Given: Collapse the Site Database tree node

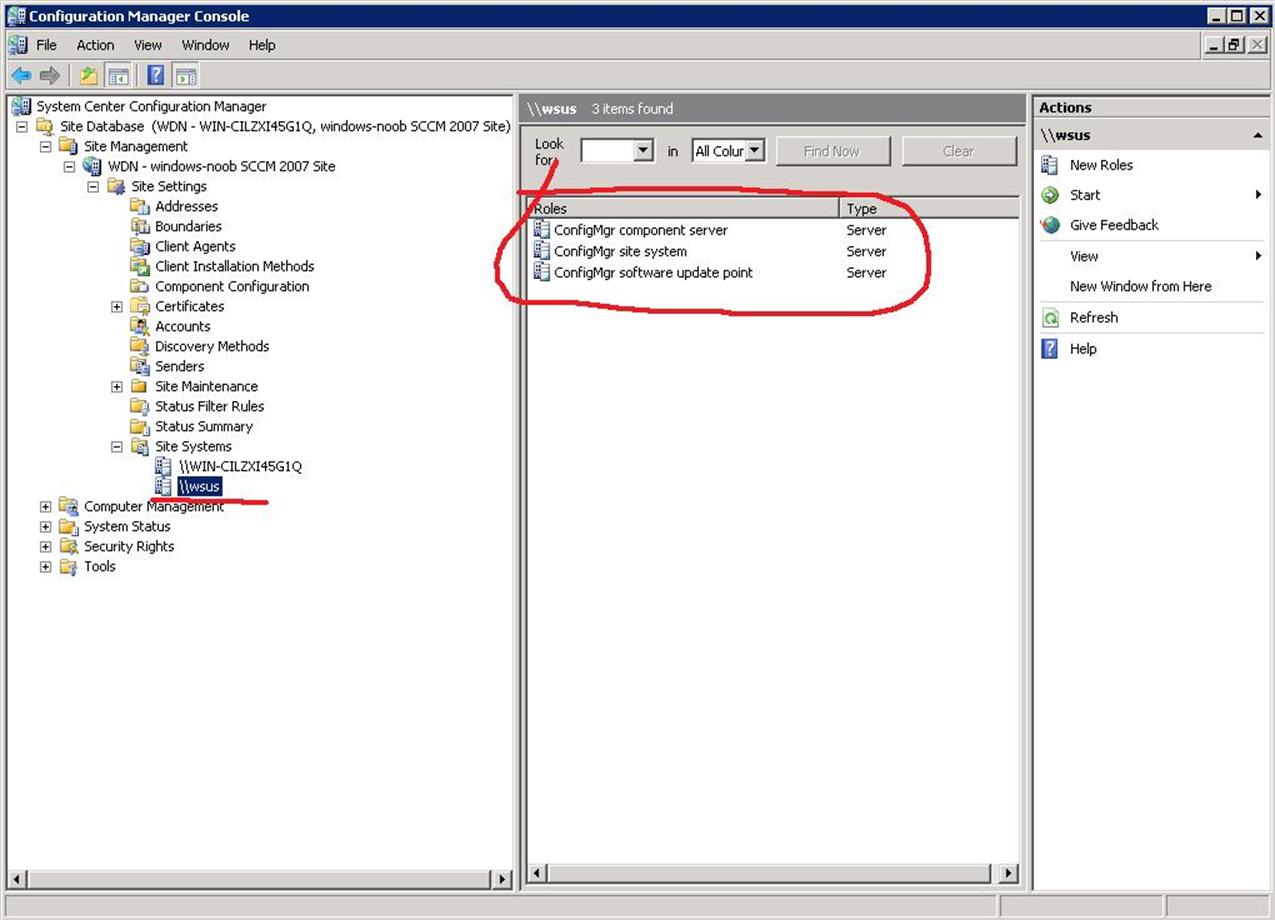Looking at the screenshot, I should pos(21,126).
